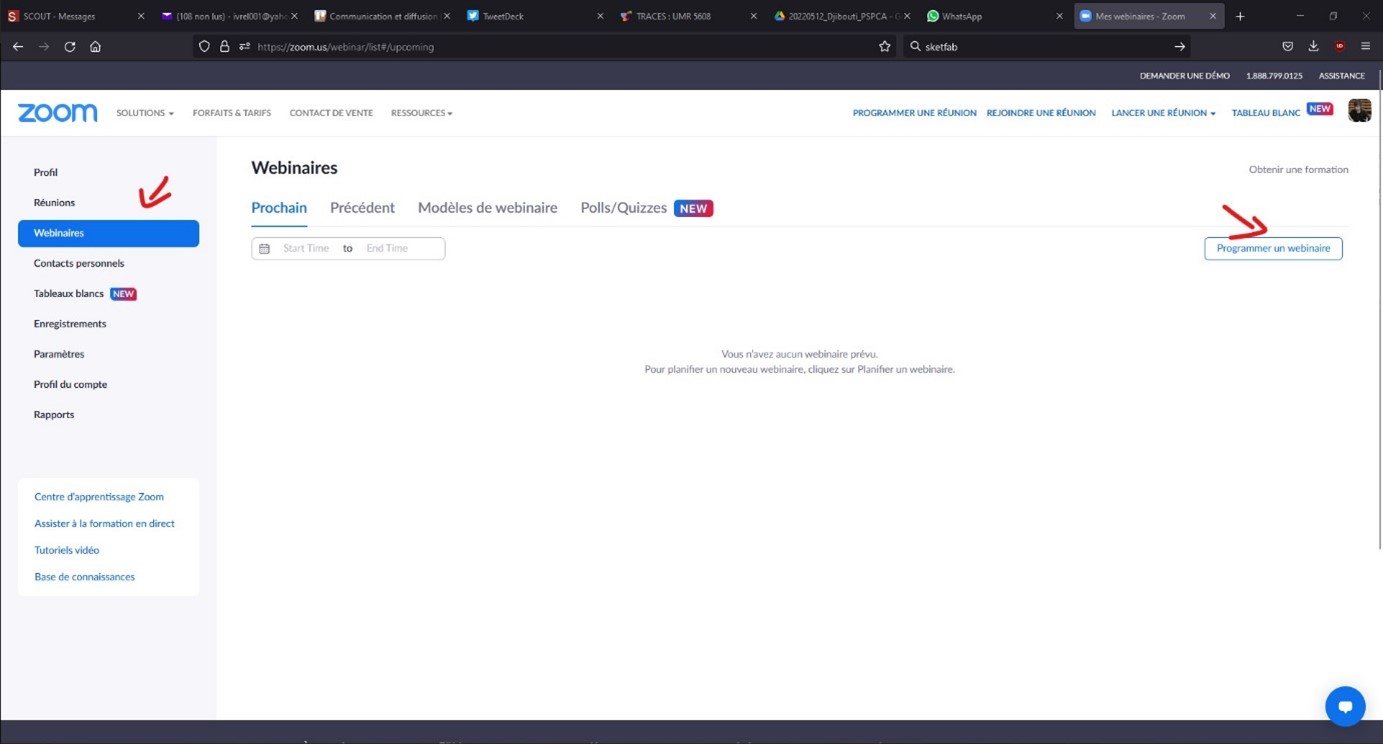Expand the Solutions dropdown menu
The height and width of the screenshot is (744, 1383).
(144, 113)
